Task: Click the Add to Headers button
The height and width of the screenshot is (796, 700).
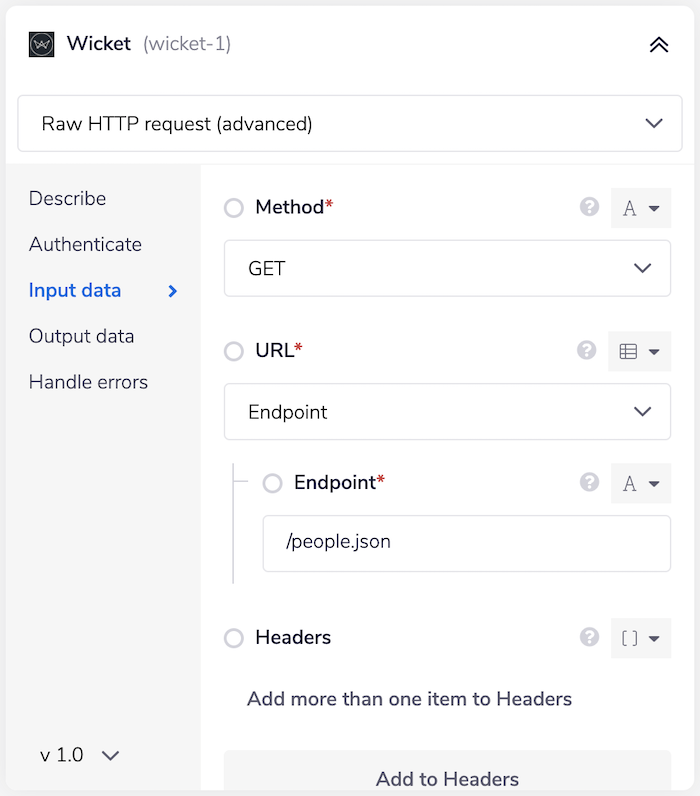Action: pyautogui.click(x=447, y=778)
